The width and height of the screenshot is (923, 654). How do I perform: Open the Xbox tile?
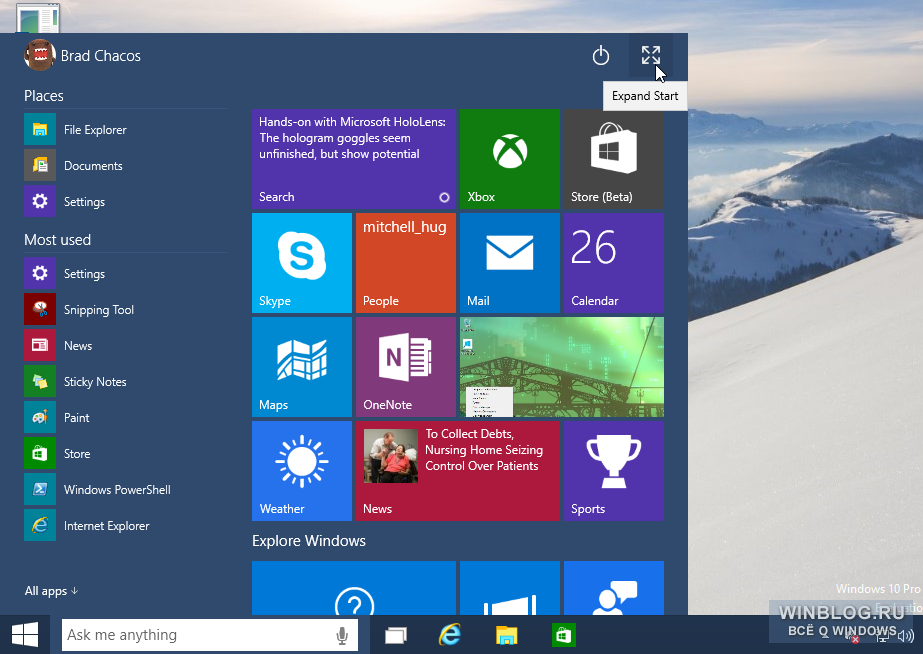(510, 159)
